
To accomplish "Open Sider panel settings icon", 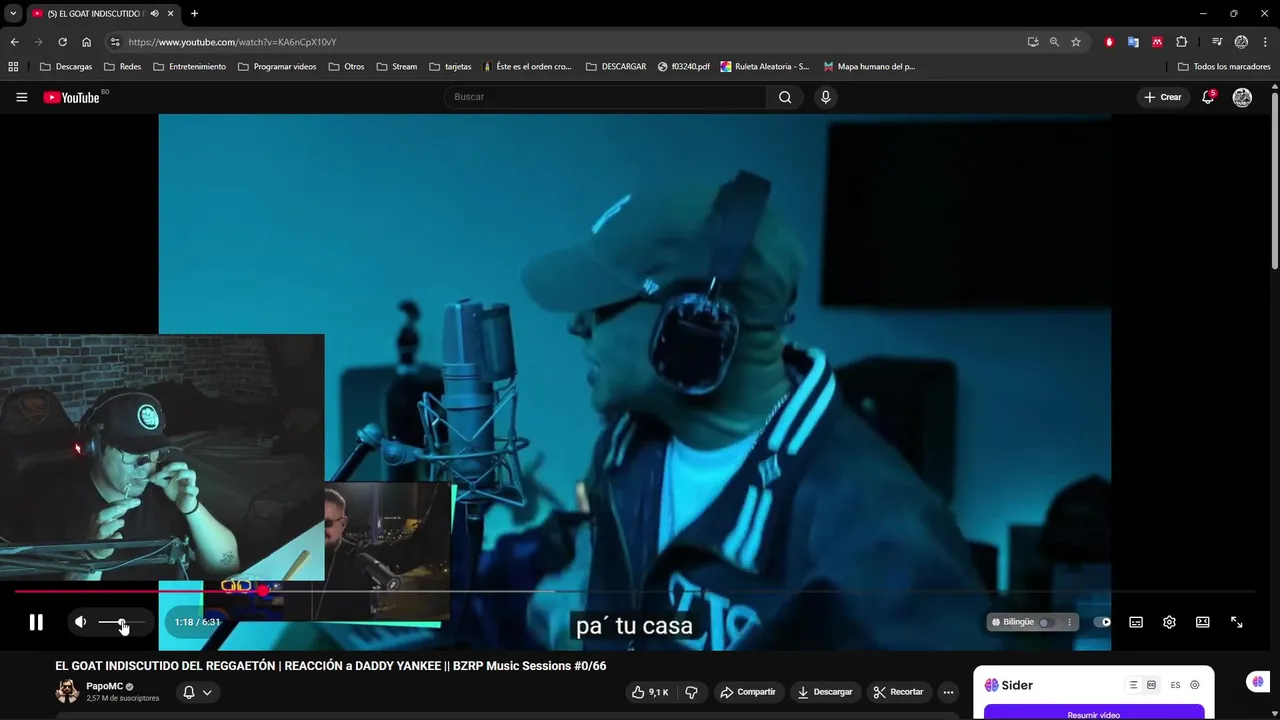I will click(x=1194, y=685).
